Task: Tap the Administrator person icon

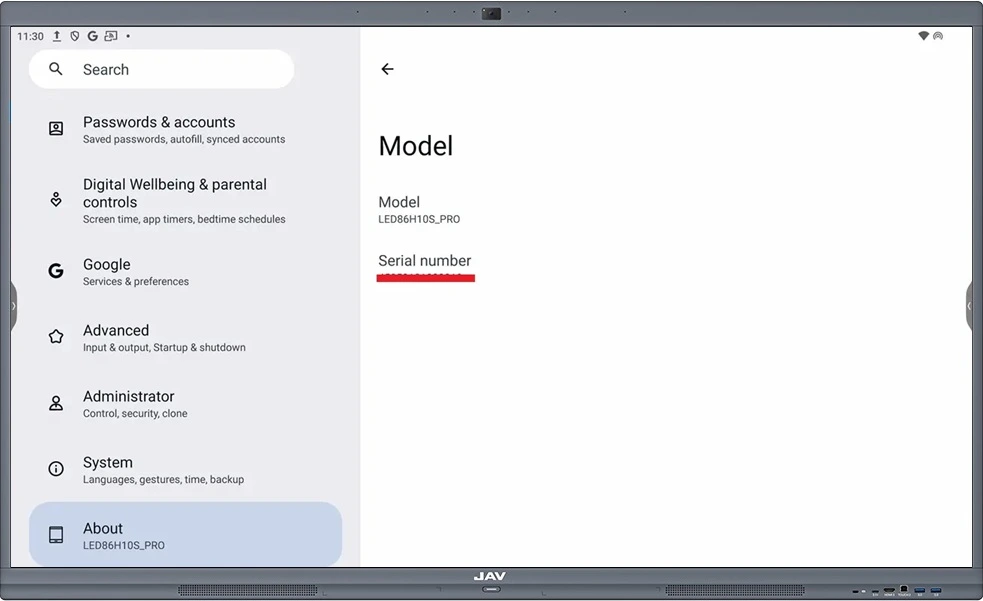Action: 56,403
